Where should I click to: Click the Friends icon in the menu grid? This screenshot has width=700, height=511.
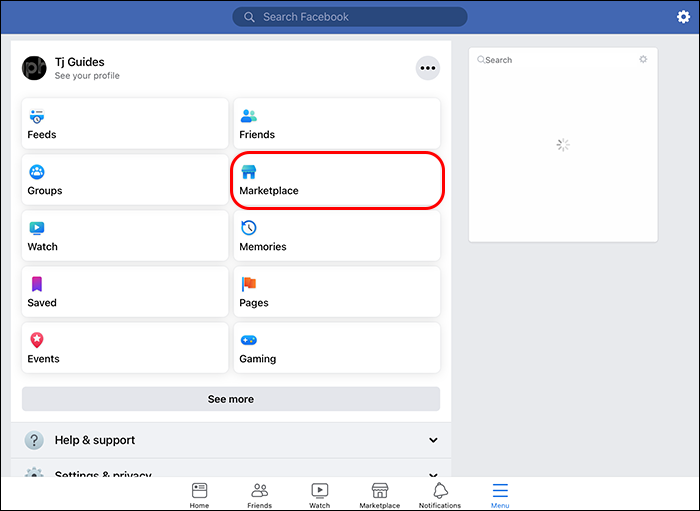[x=249, y=116]
